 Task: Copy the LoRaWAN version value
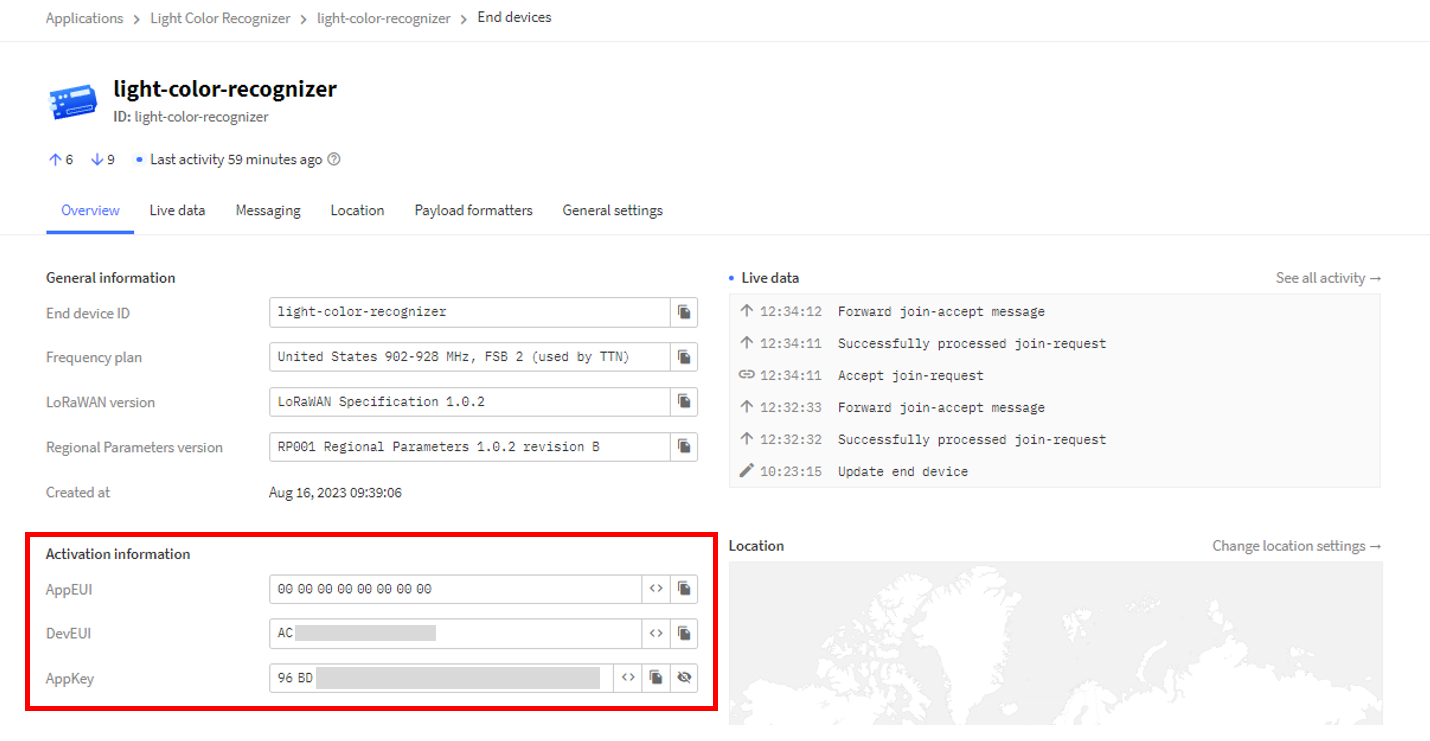pyautogui.click(x=684, y=402)
